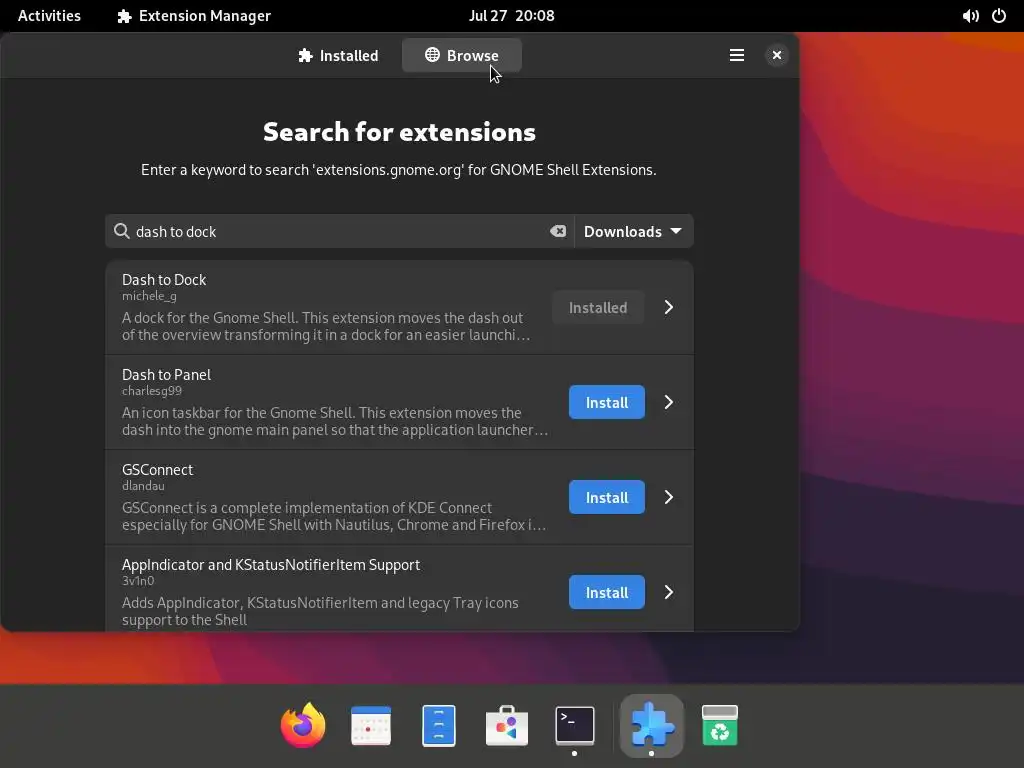This screenshot has width=1024, height=768.
Task: Switch to the Installed tab
Action: click(x=338, y=56)
